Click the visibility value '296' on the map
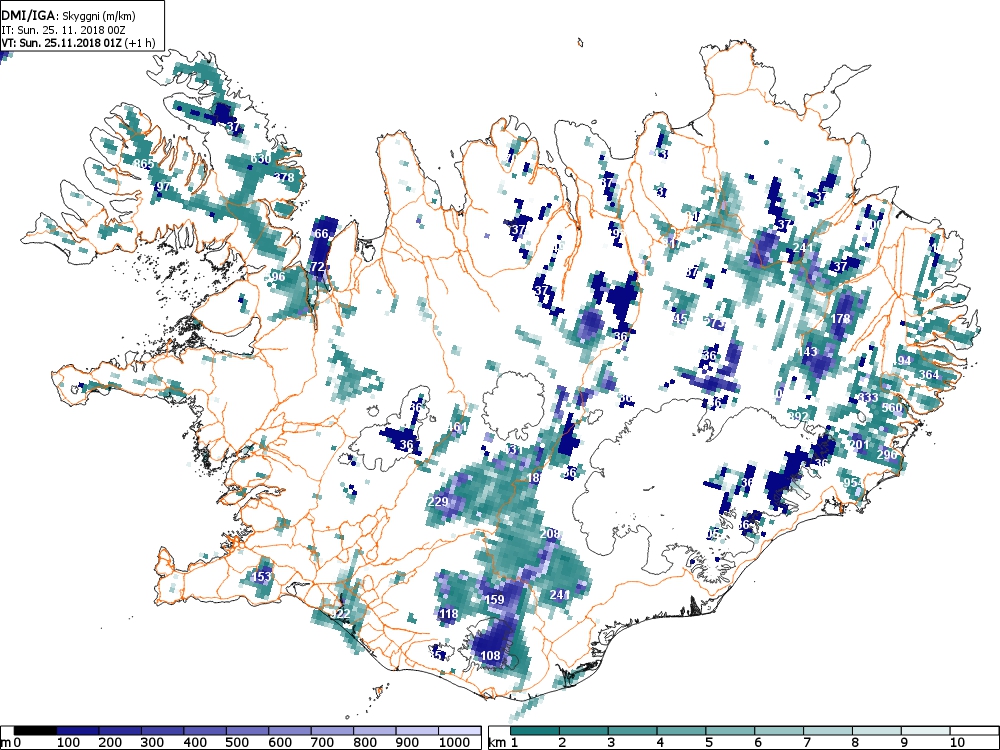The height and width of the screenshot is (750, 1000). [886, 455]
